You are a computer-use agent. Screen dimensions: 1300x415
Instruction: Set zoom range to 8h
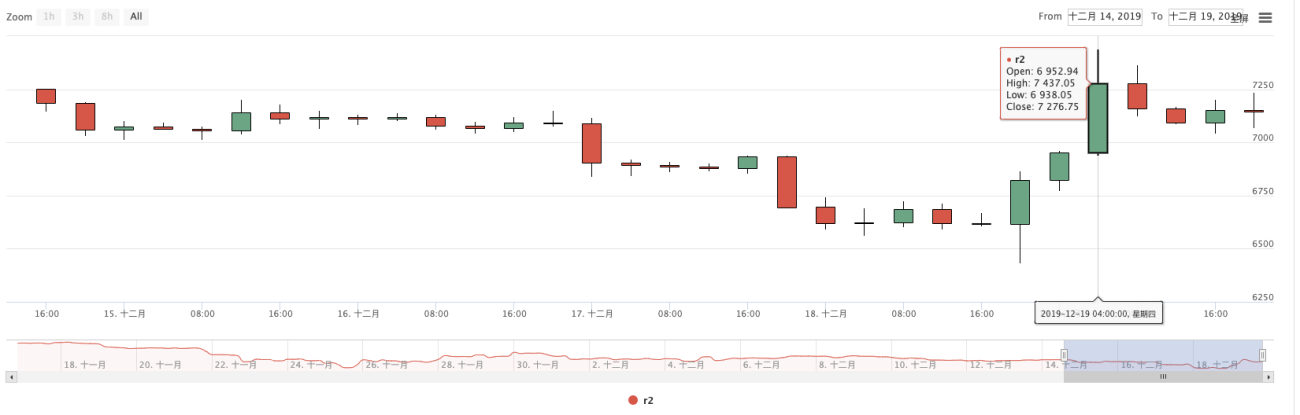pos(107,17)
